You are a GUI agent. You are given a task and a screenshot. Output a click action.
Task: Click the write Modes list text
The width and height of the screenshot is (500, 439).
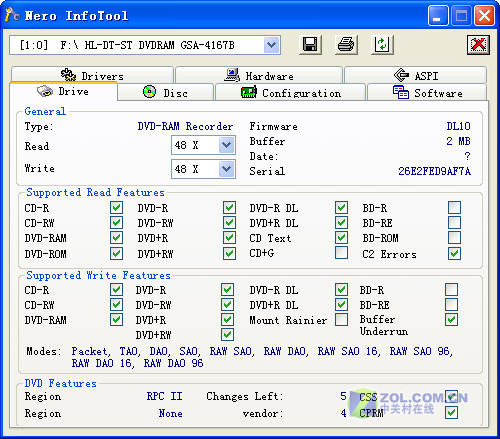click(x=262, y=357)
